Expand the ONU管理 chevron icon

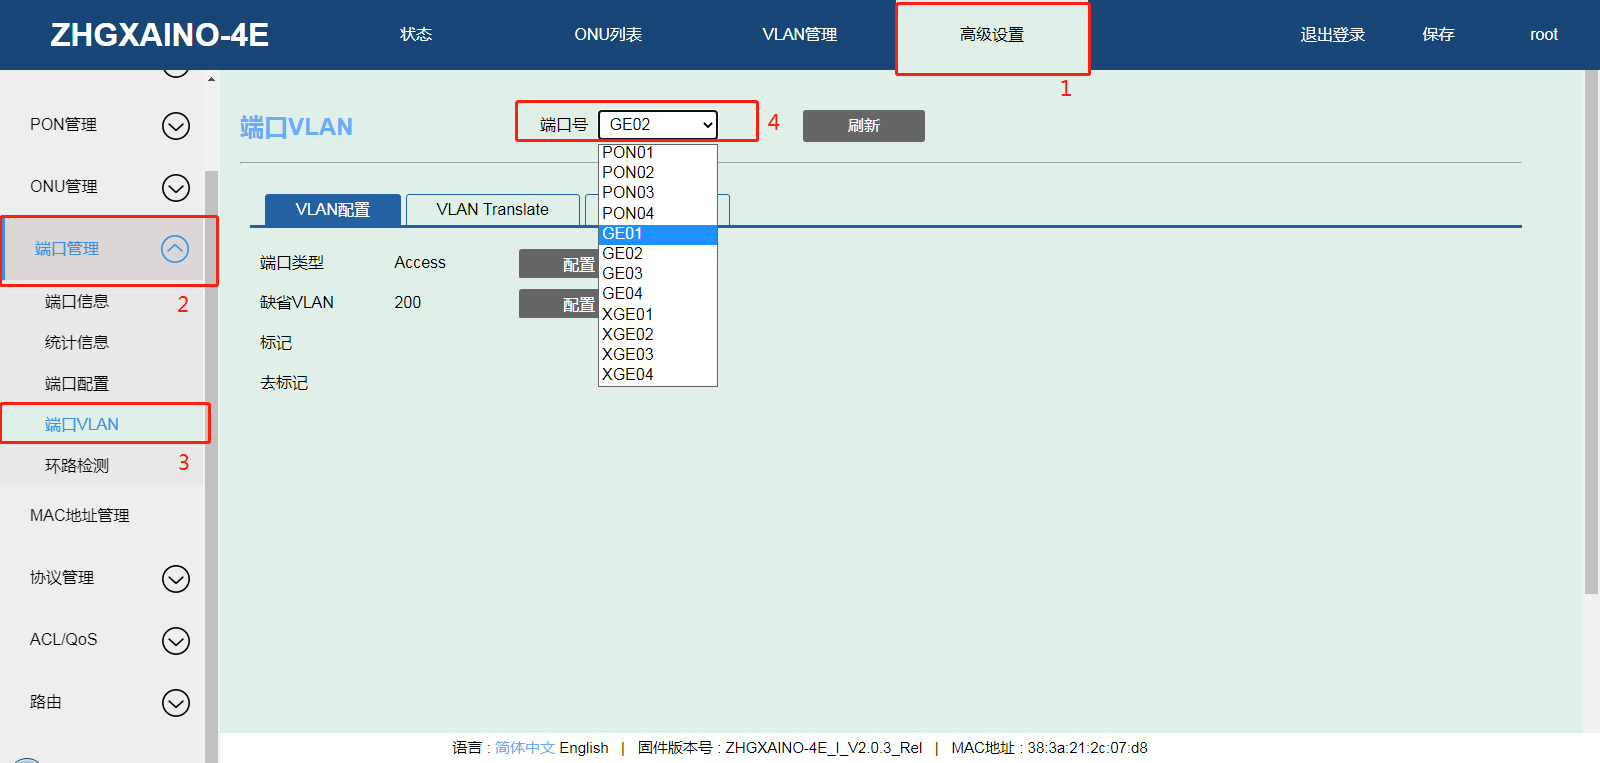click(176, 188)
